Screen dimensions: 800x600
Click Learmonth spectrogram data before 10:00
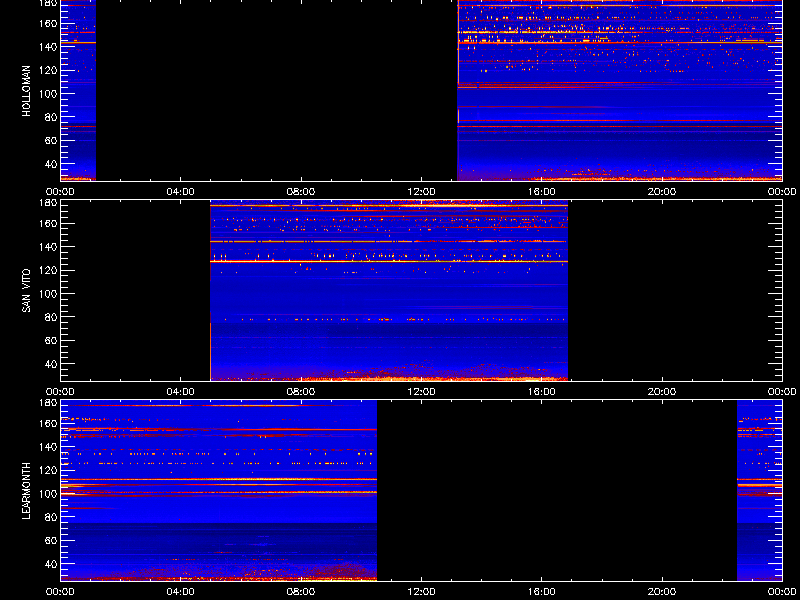(x=219, y=490)
